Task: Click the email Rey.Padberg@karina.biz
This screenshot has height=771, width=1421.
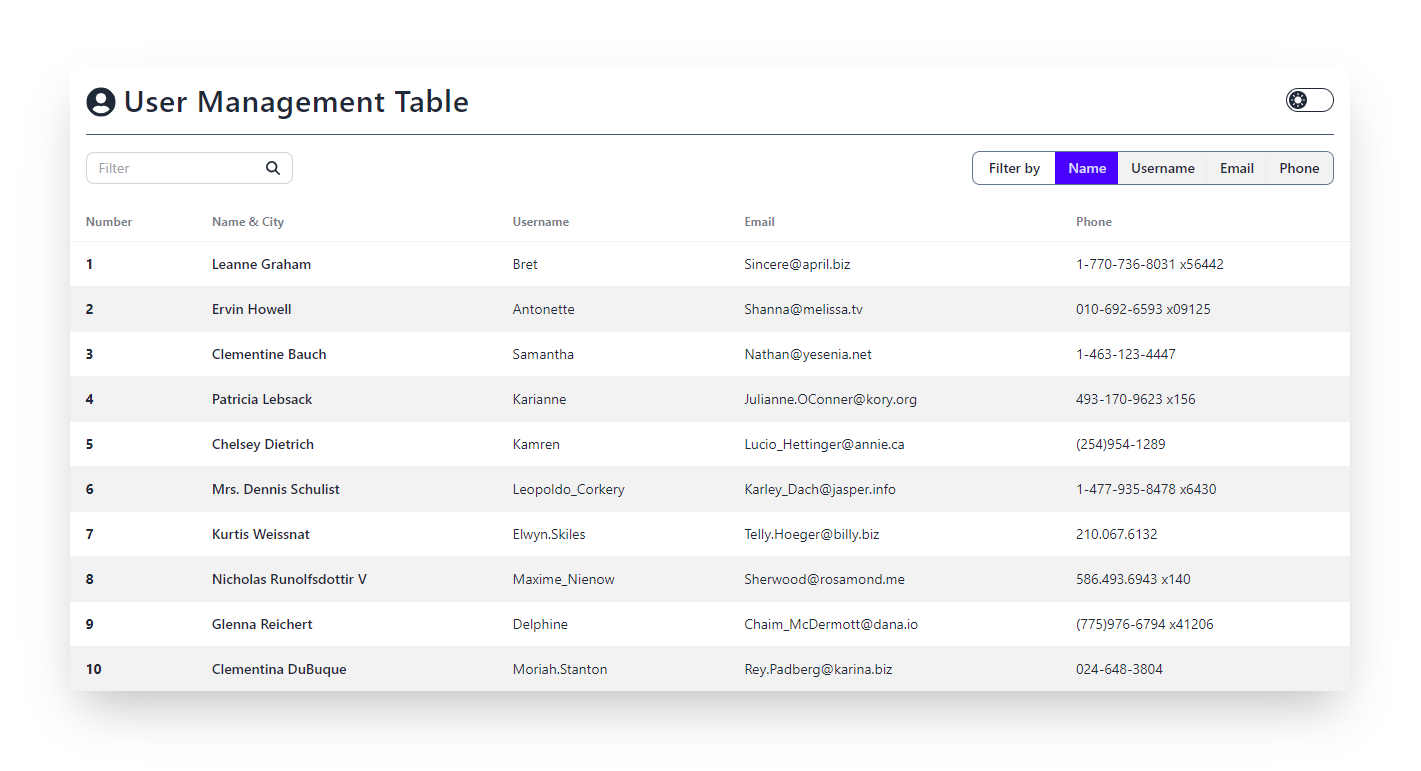Action: (818, 669)
